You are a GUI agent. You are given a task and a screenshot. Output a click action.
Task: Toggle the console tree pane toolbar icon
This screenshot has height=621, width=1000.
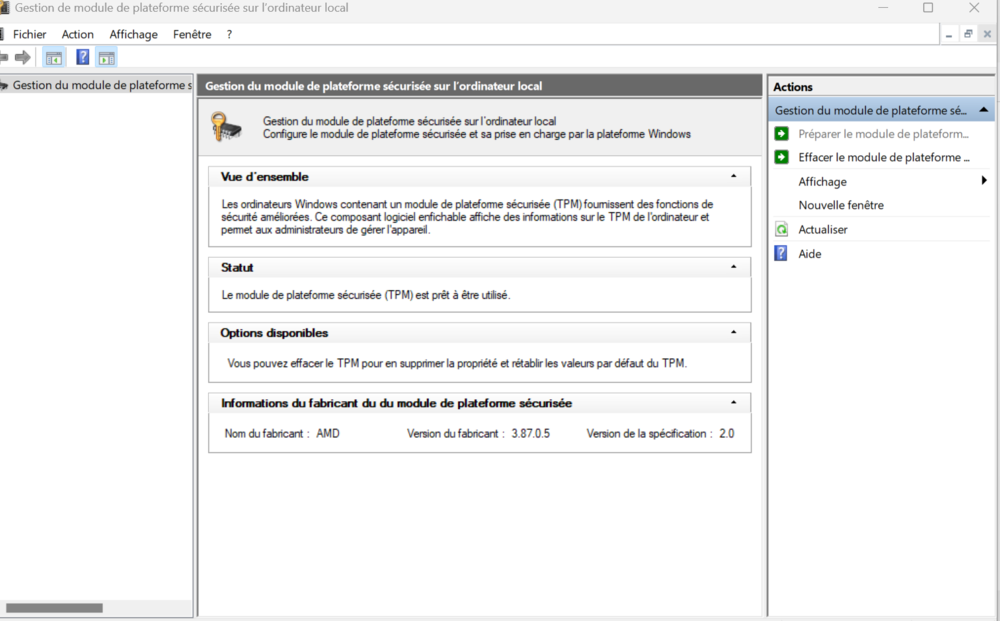click(54, 57)
